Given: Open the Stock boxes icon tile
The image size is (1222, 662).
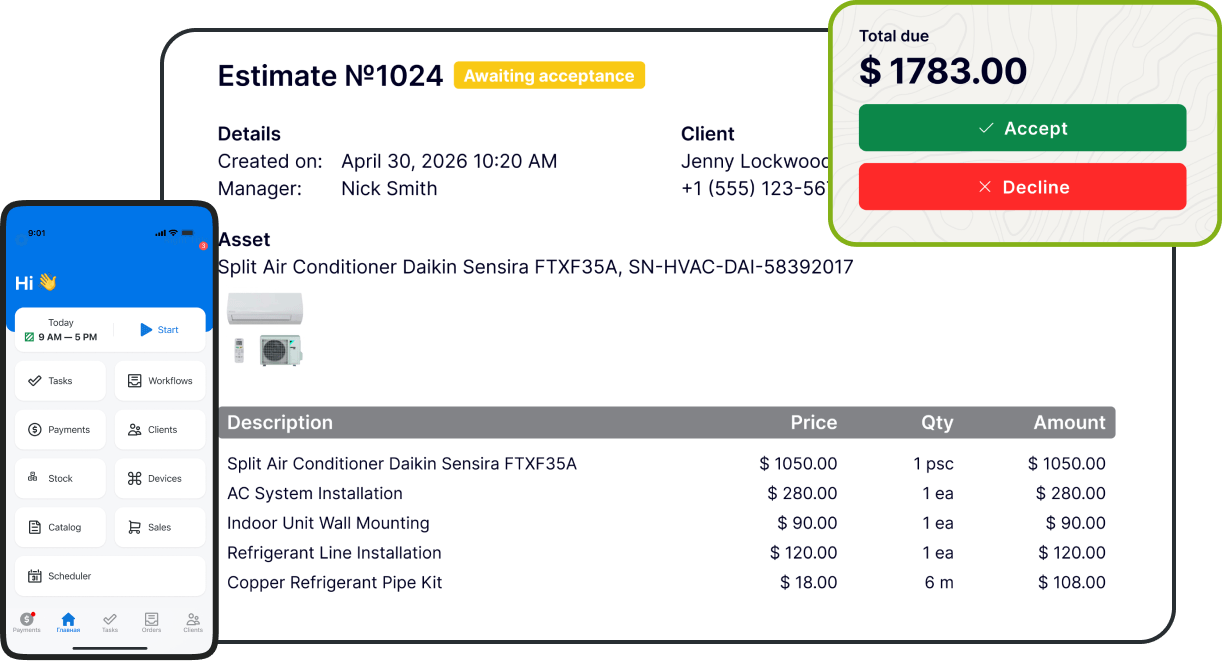Looking at the screenshot, I should click(60, 479).
